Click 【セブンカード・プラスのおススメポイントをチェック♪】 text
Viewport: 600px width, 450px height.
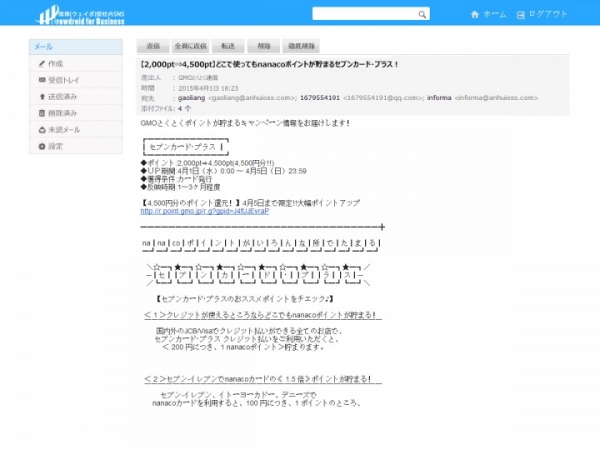[x=245, y=299]
